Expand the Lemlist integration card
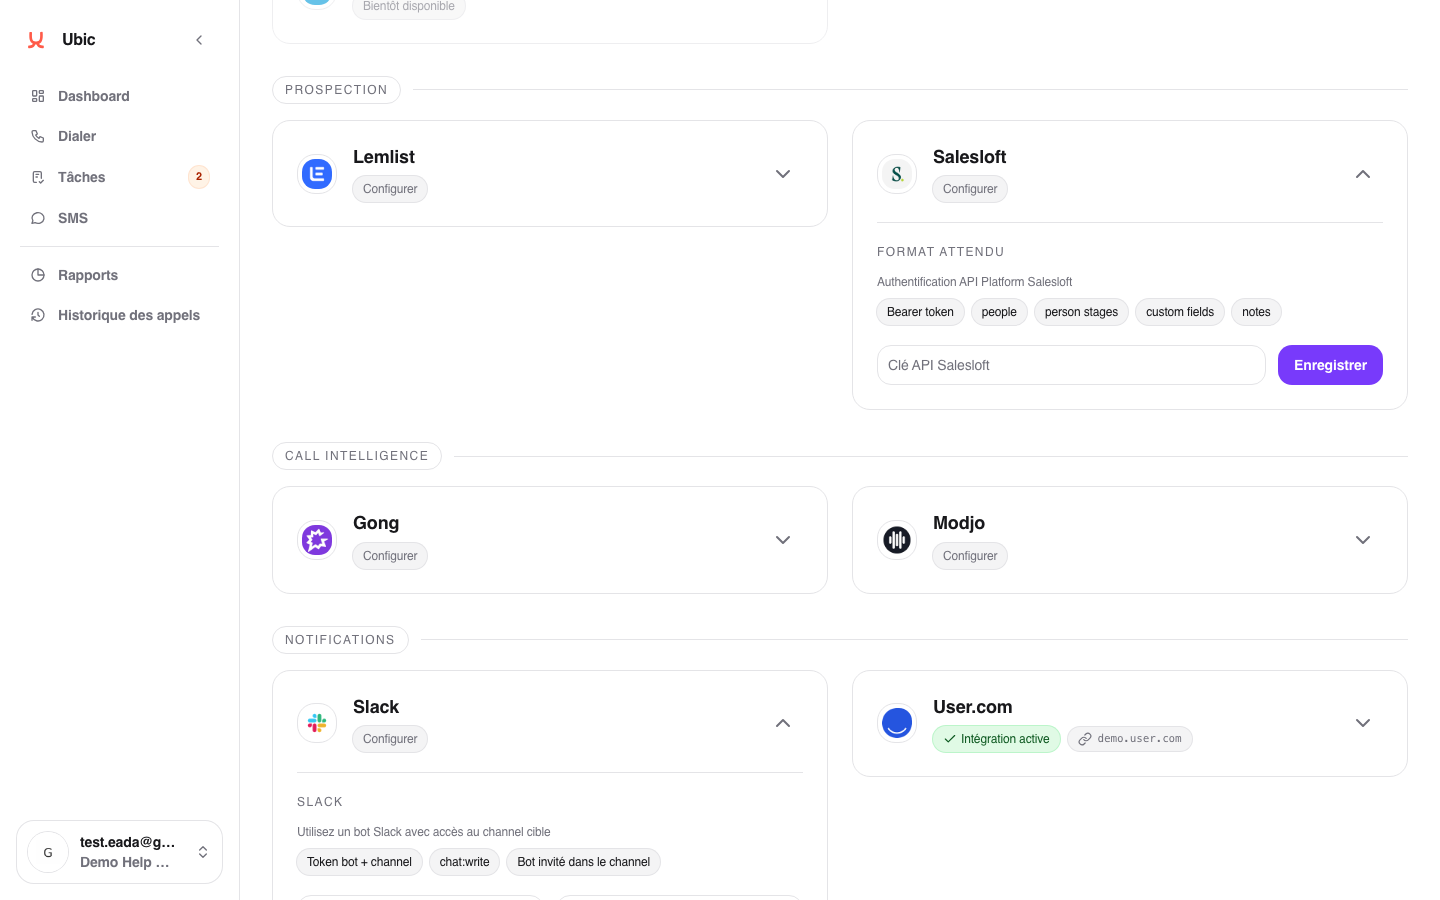 [783, 174]
